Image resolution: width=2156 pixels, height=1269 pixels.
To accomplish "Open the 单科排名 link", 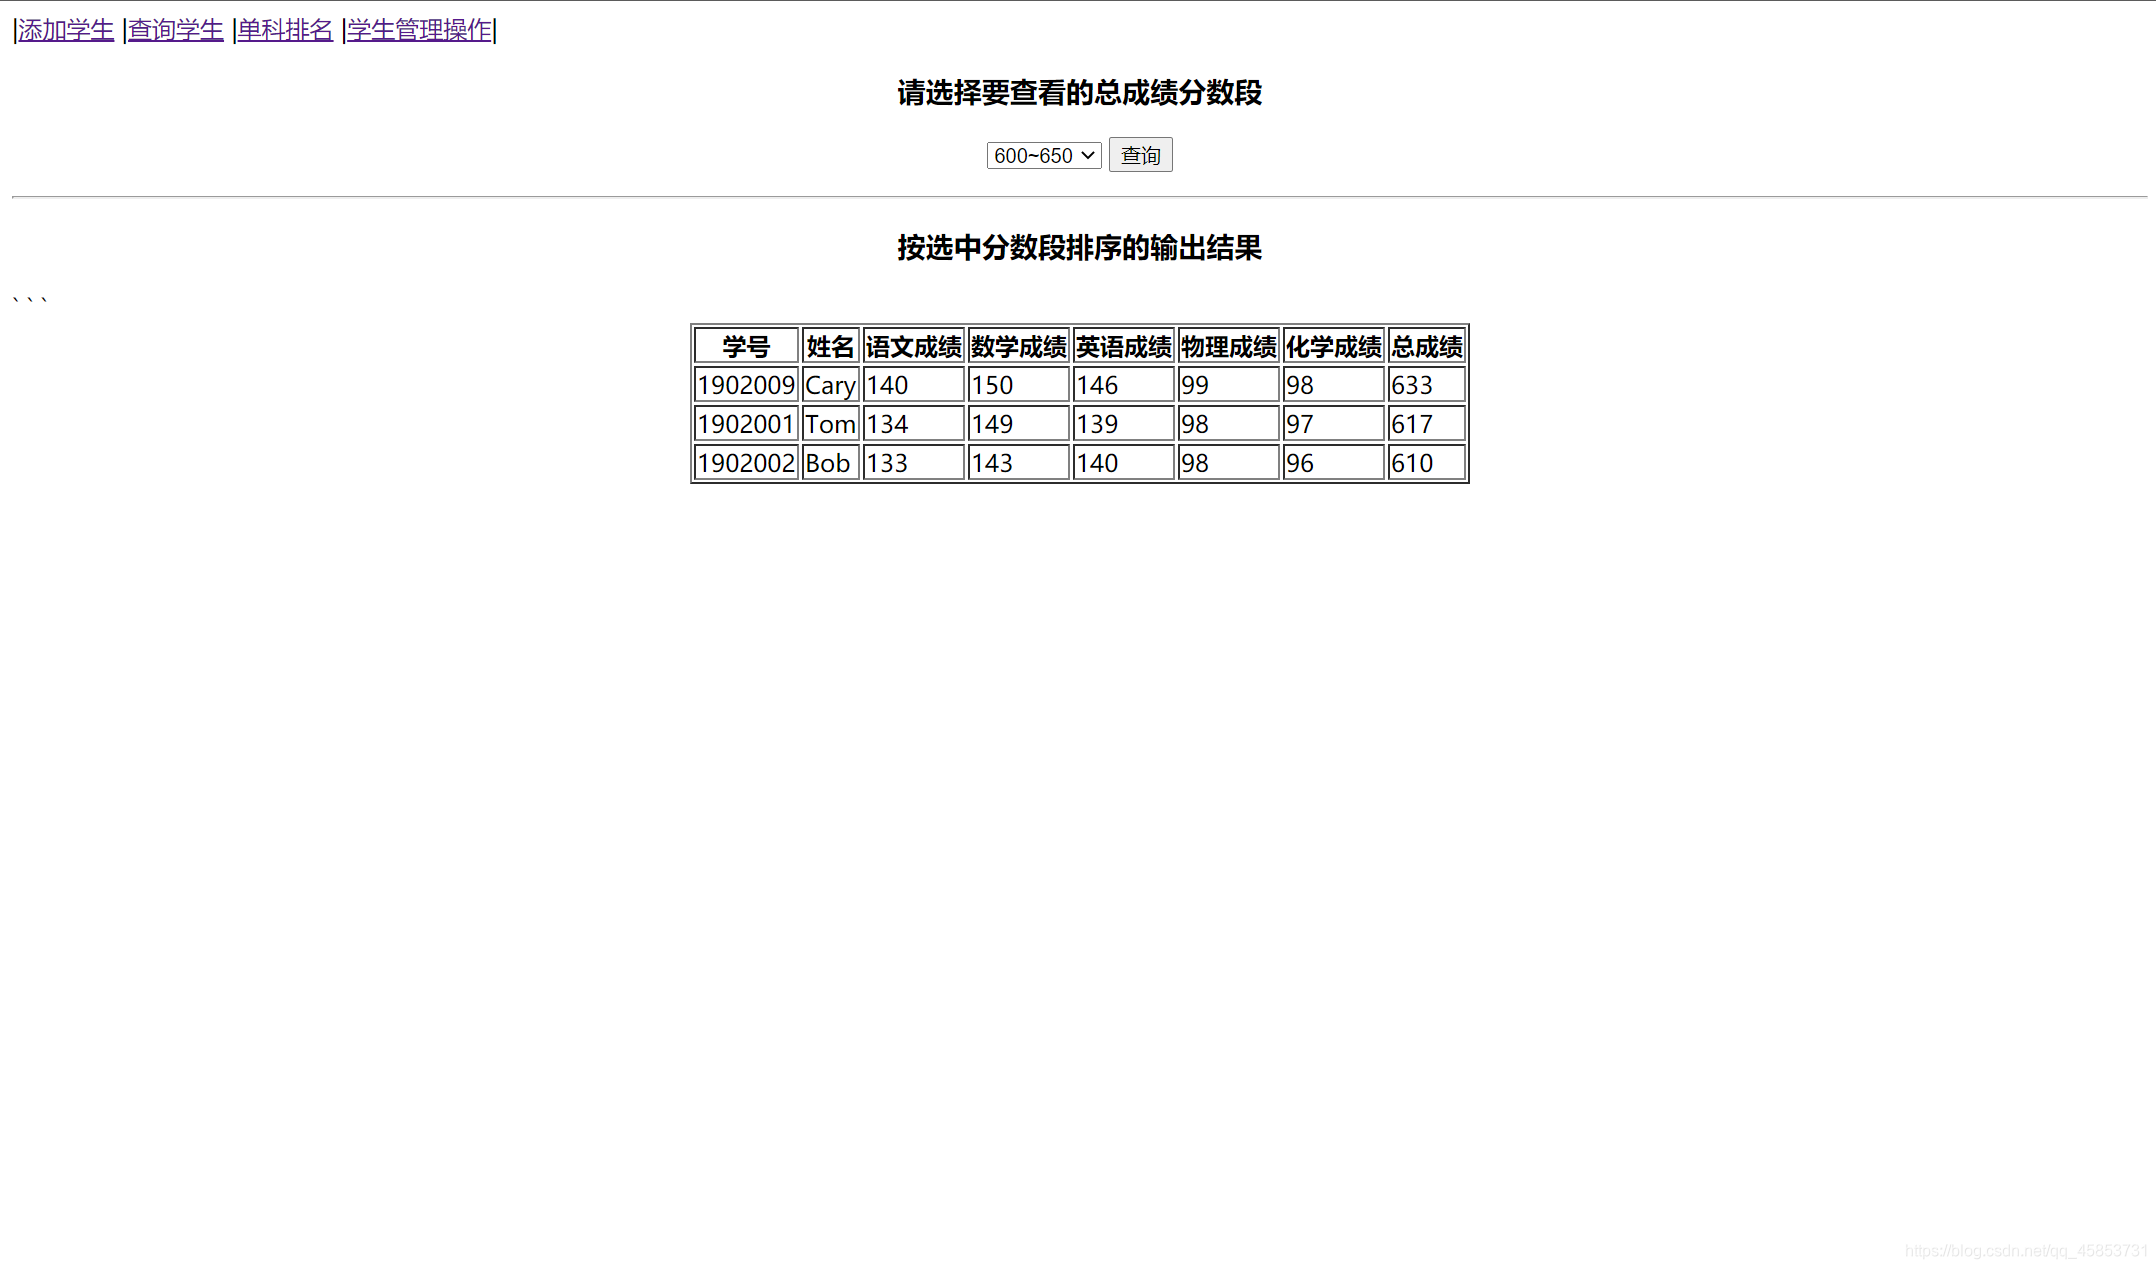I will click(285, 30).
